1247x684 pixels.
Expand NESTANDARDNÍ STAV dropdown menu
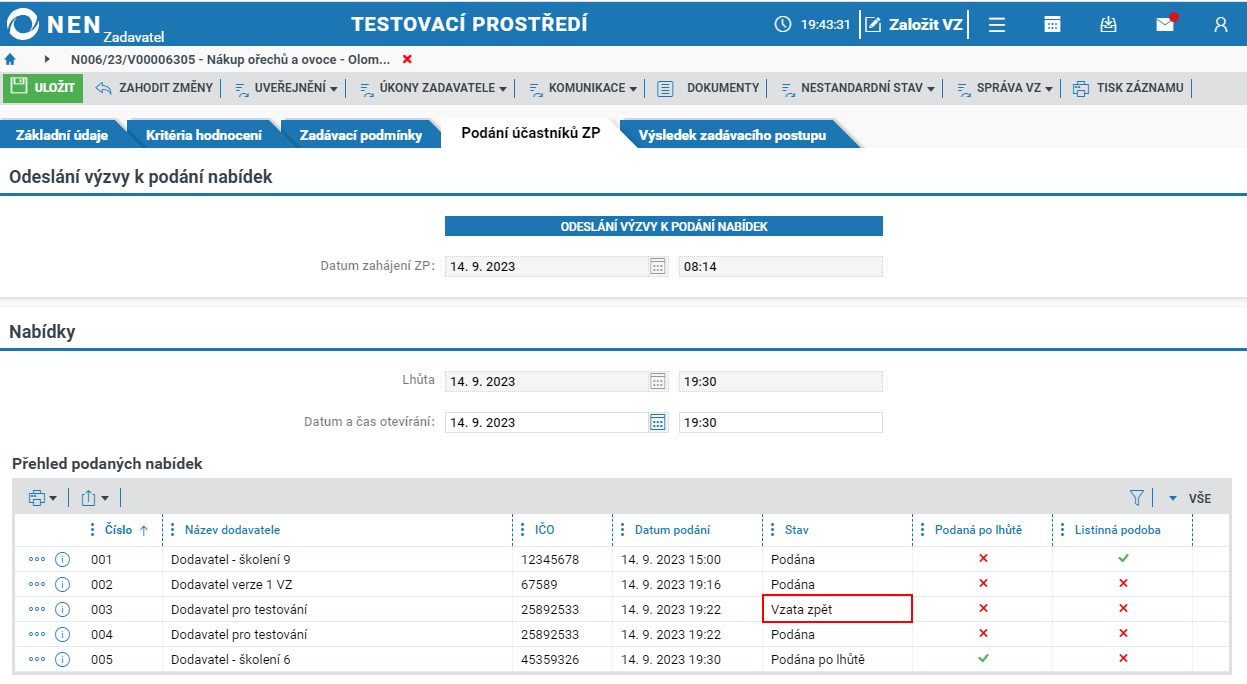[x=858, y=89]
